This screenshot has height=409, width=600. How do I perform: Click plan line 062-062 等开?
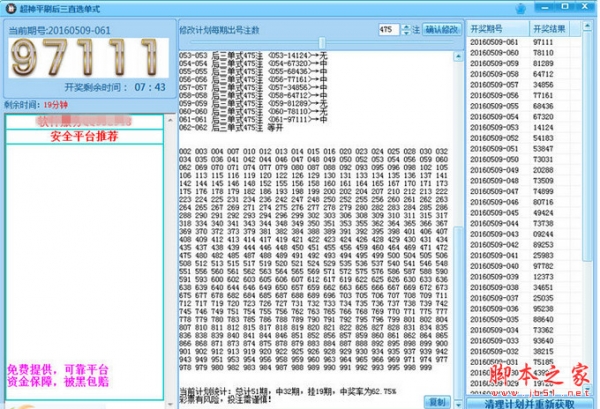tap(231, 128)
